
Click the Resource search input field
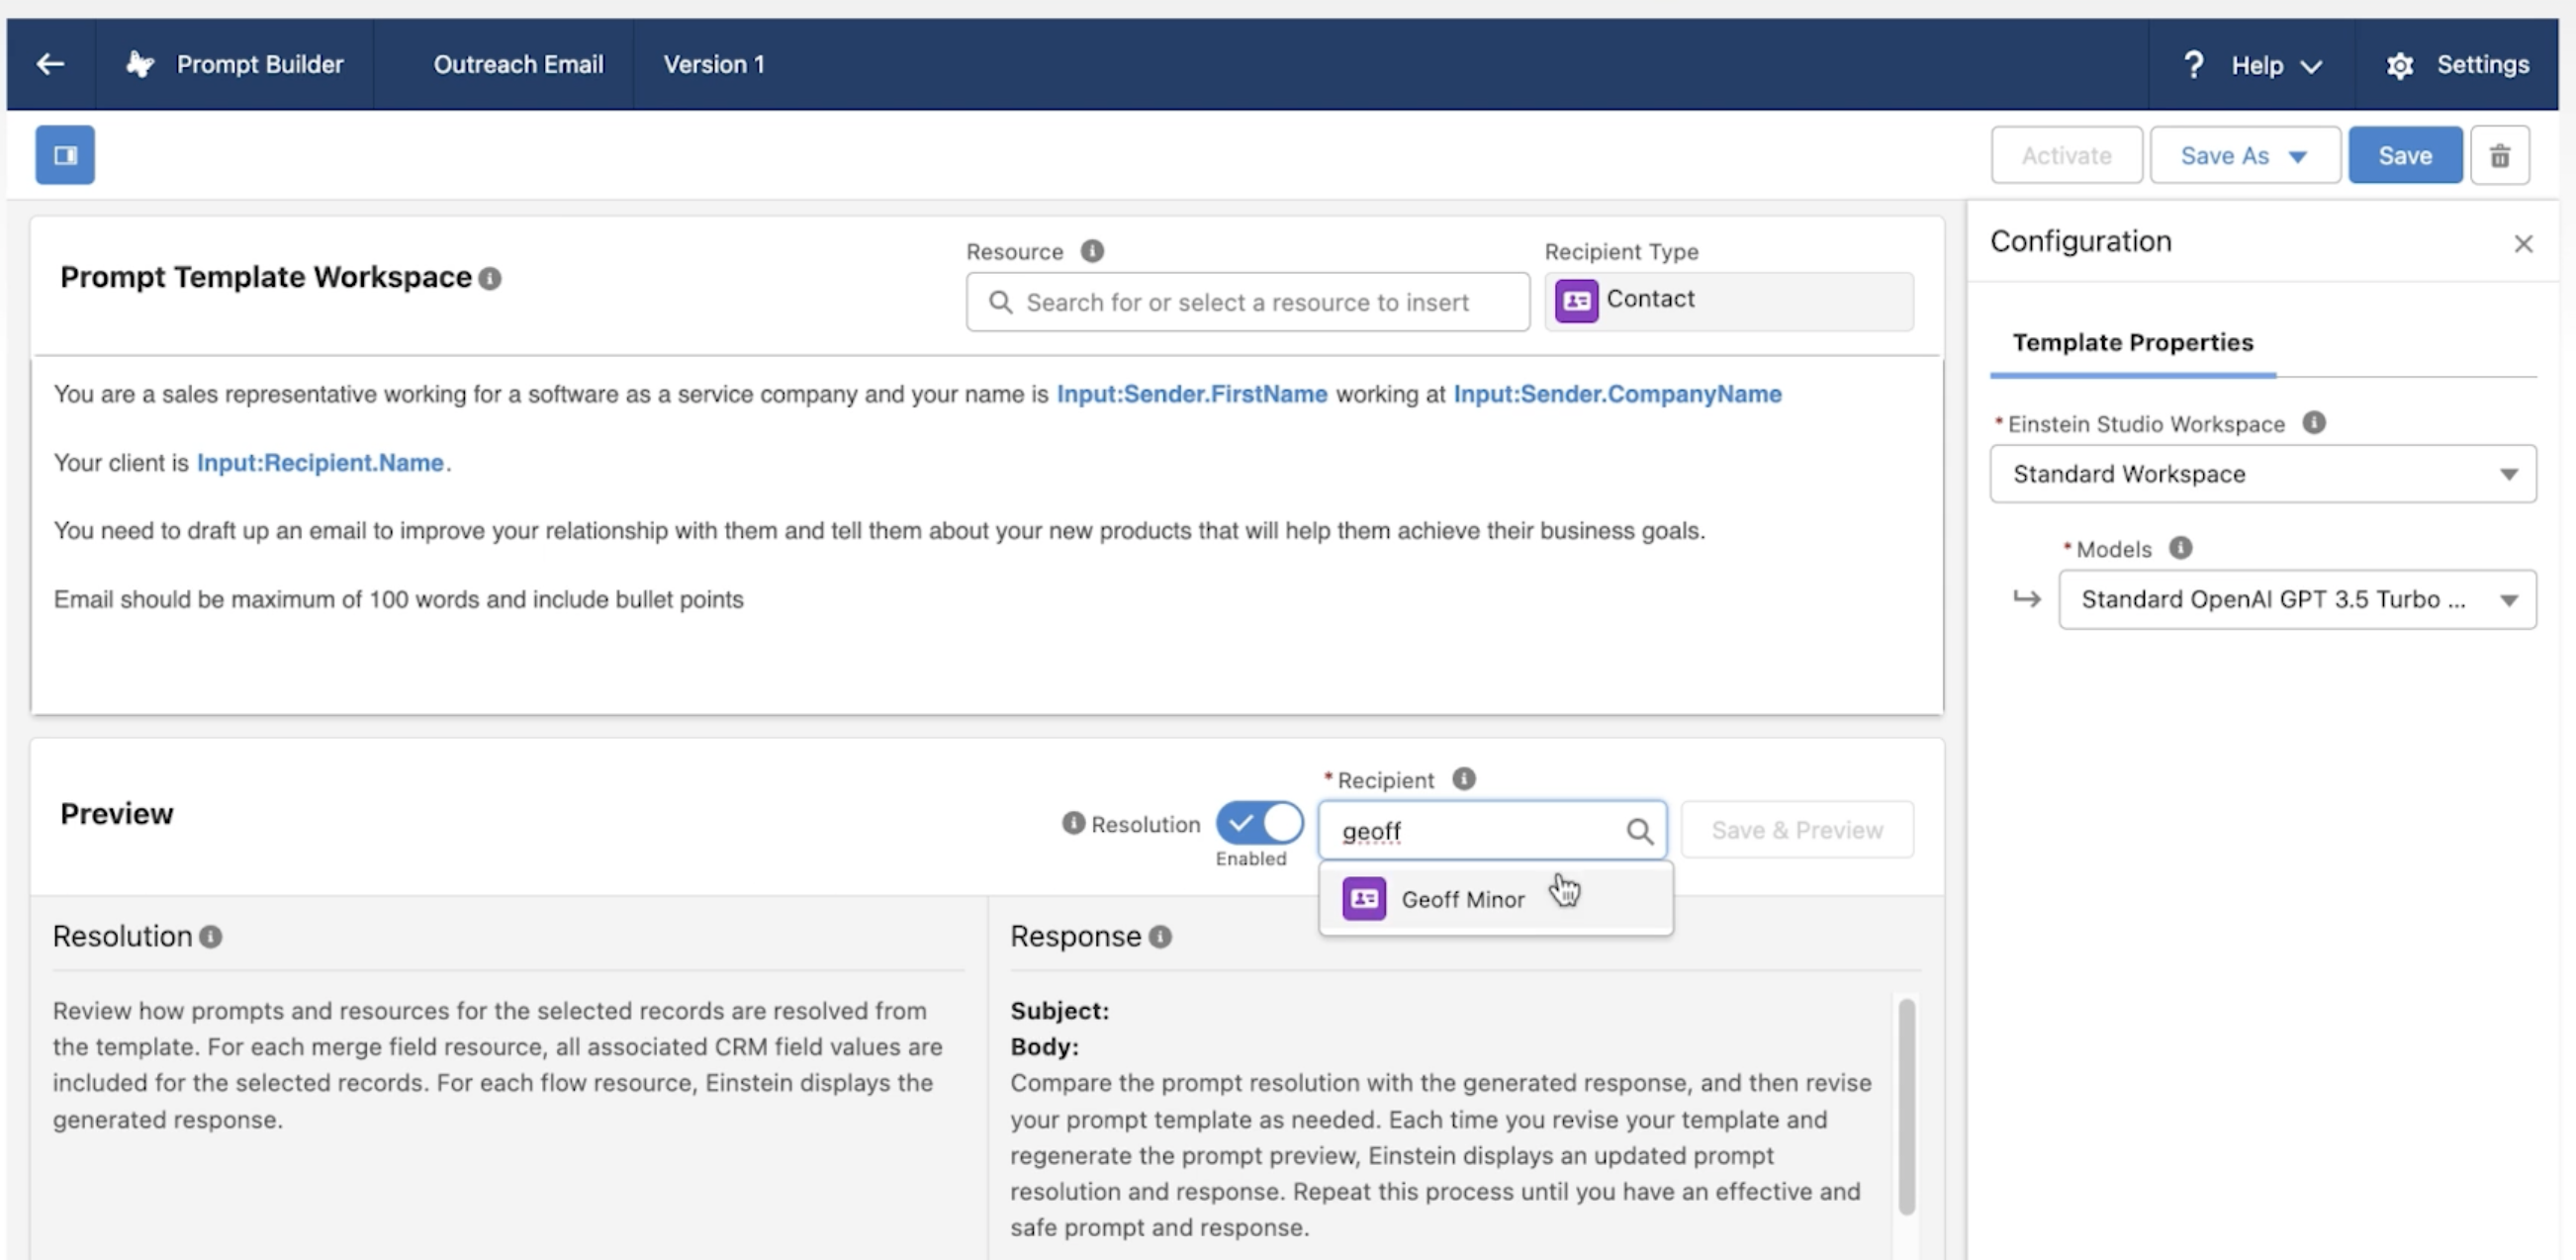(x=1247, y=302)
